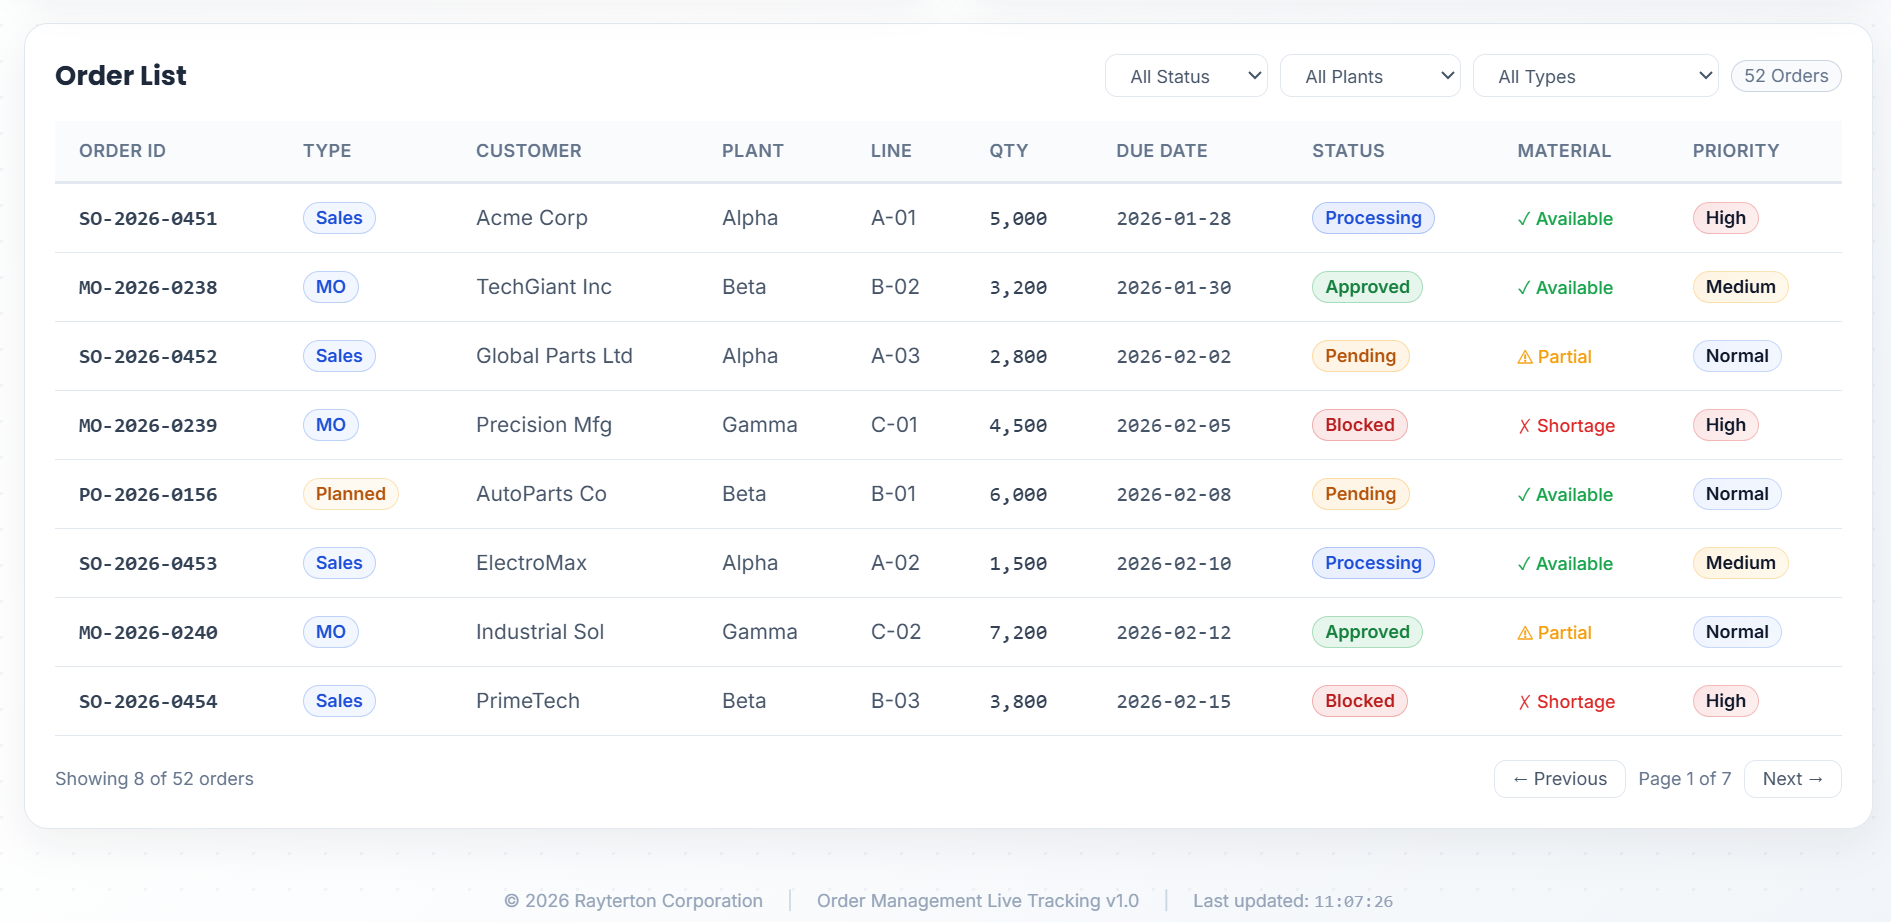Click the Approved status badge for Industrial Sol

coord(1366,632)
